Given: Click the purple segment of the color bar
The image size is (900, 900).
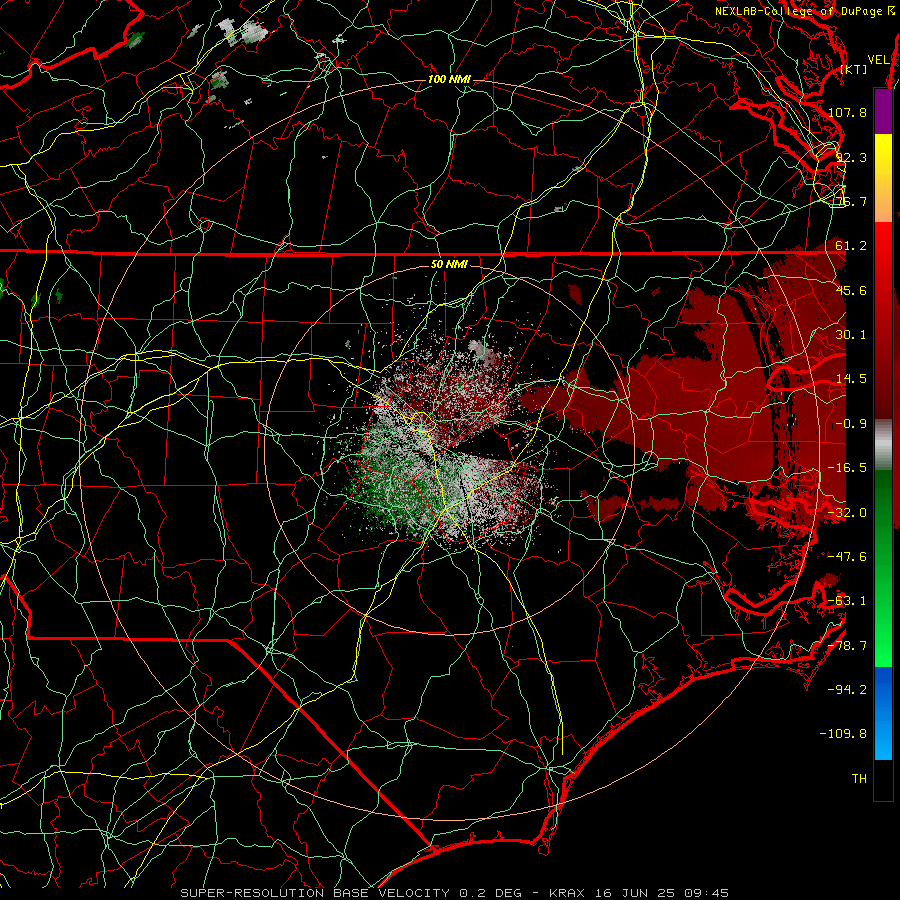Looking at the screenshot, I should (883, 111).
